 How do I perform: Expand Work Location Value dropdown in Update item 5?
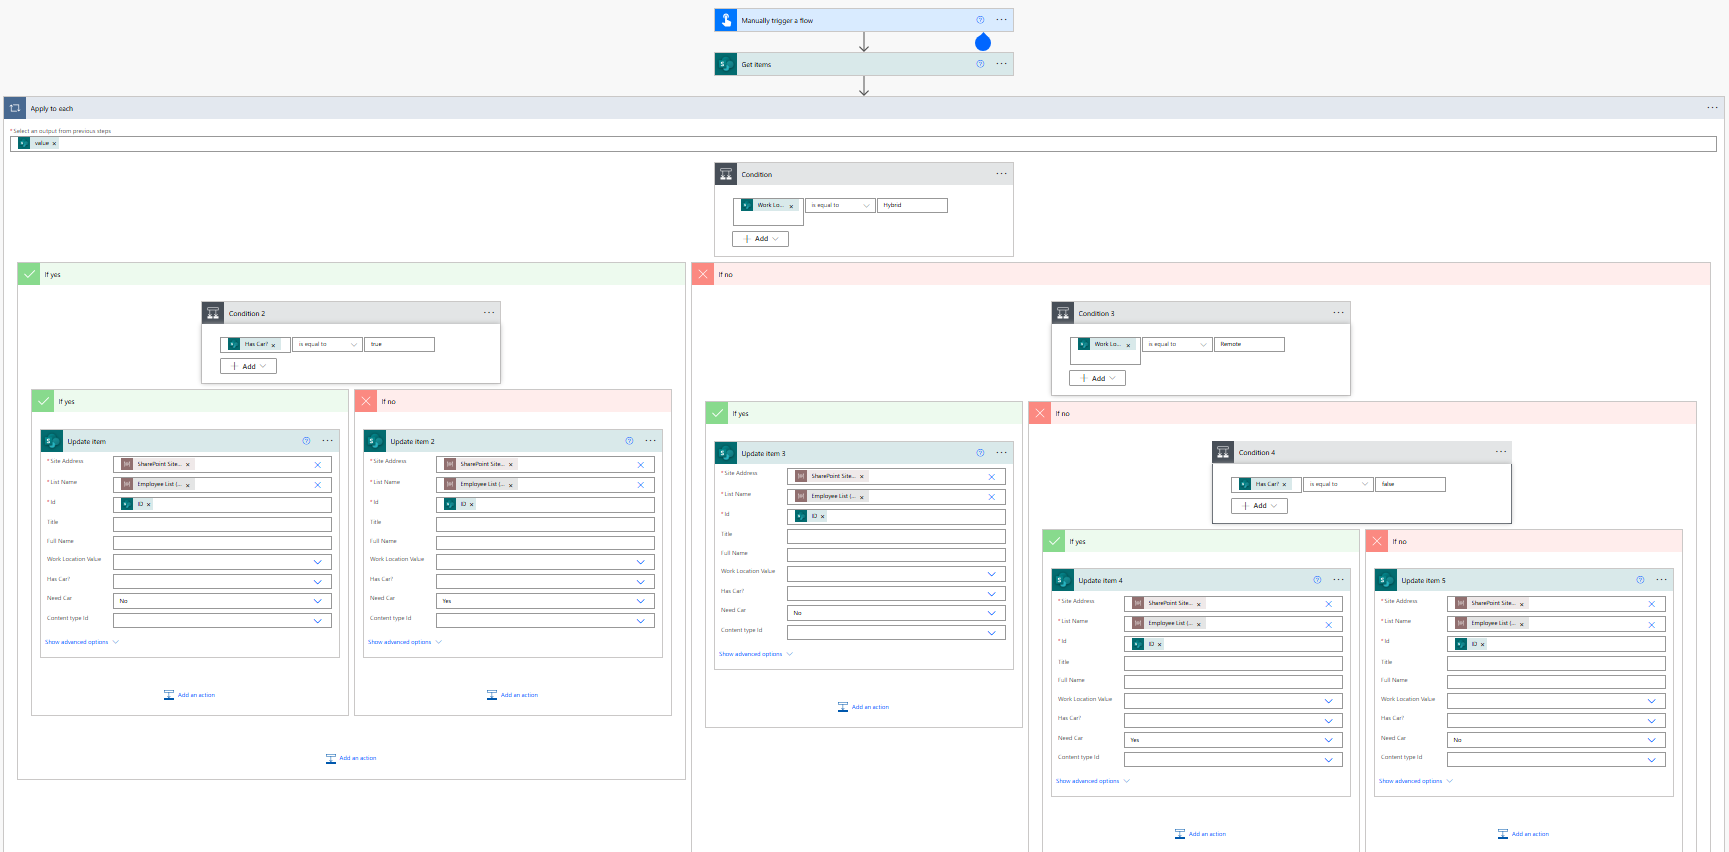tap(1651, 701)
